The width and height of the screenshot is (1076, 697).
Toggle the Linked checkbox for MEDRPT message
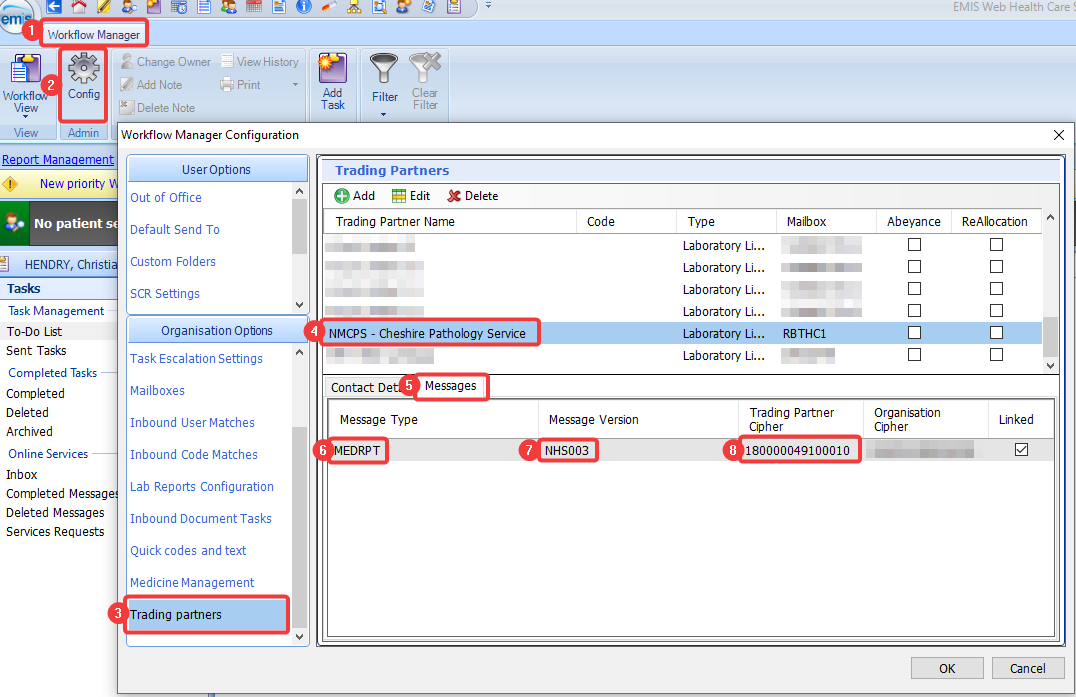click(1021, 449)
